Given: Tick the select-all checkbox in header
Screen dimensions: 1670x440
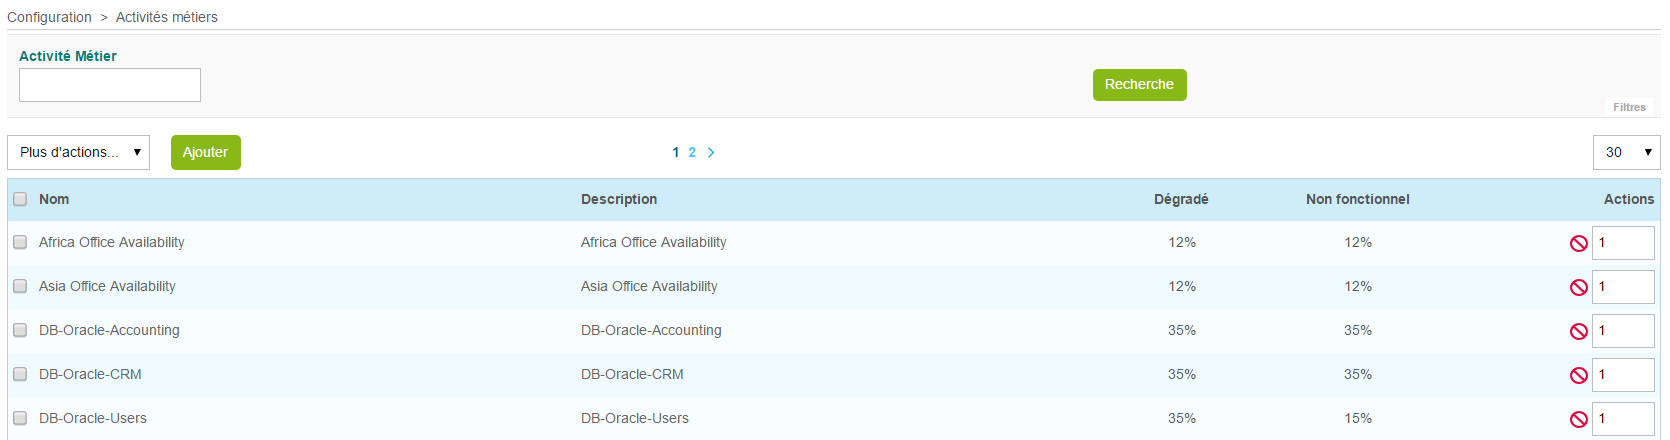Looking at the screenshot, I should [20, 199].
